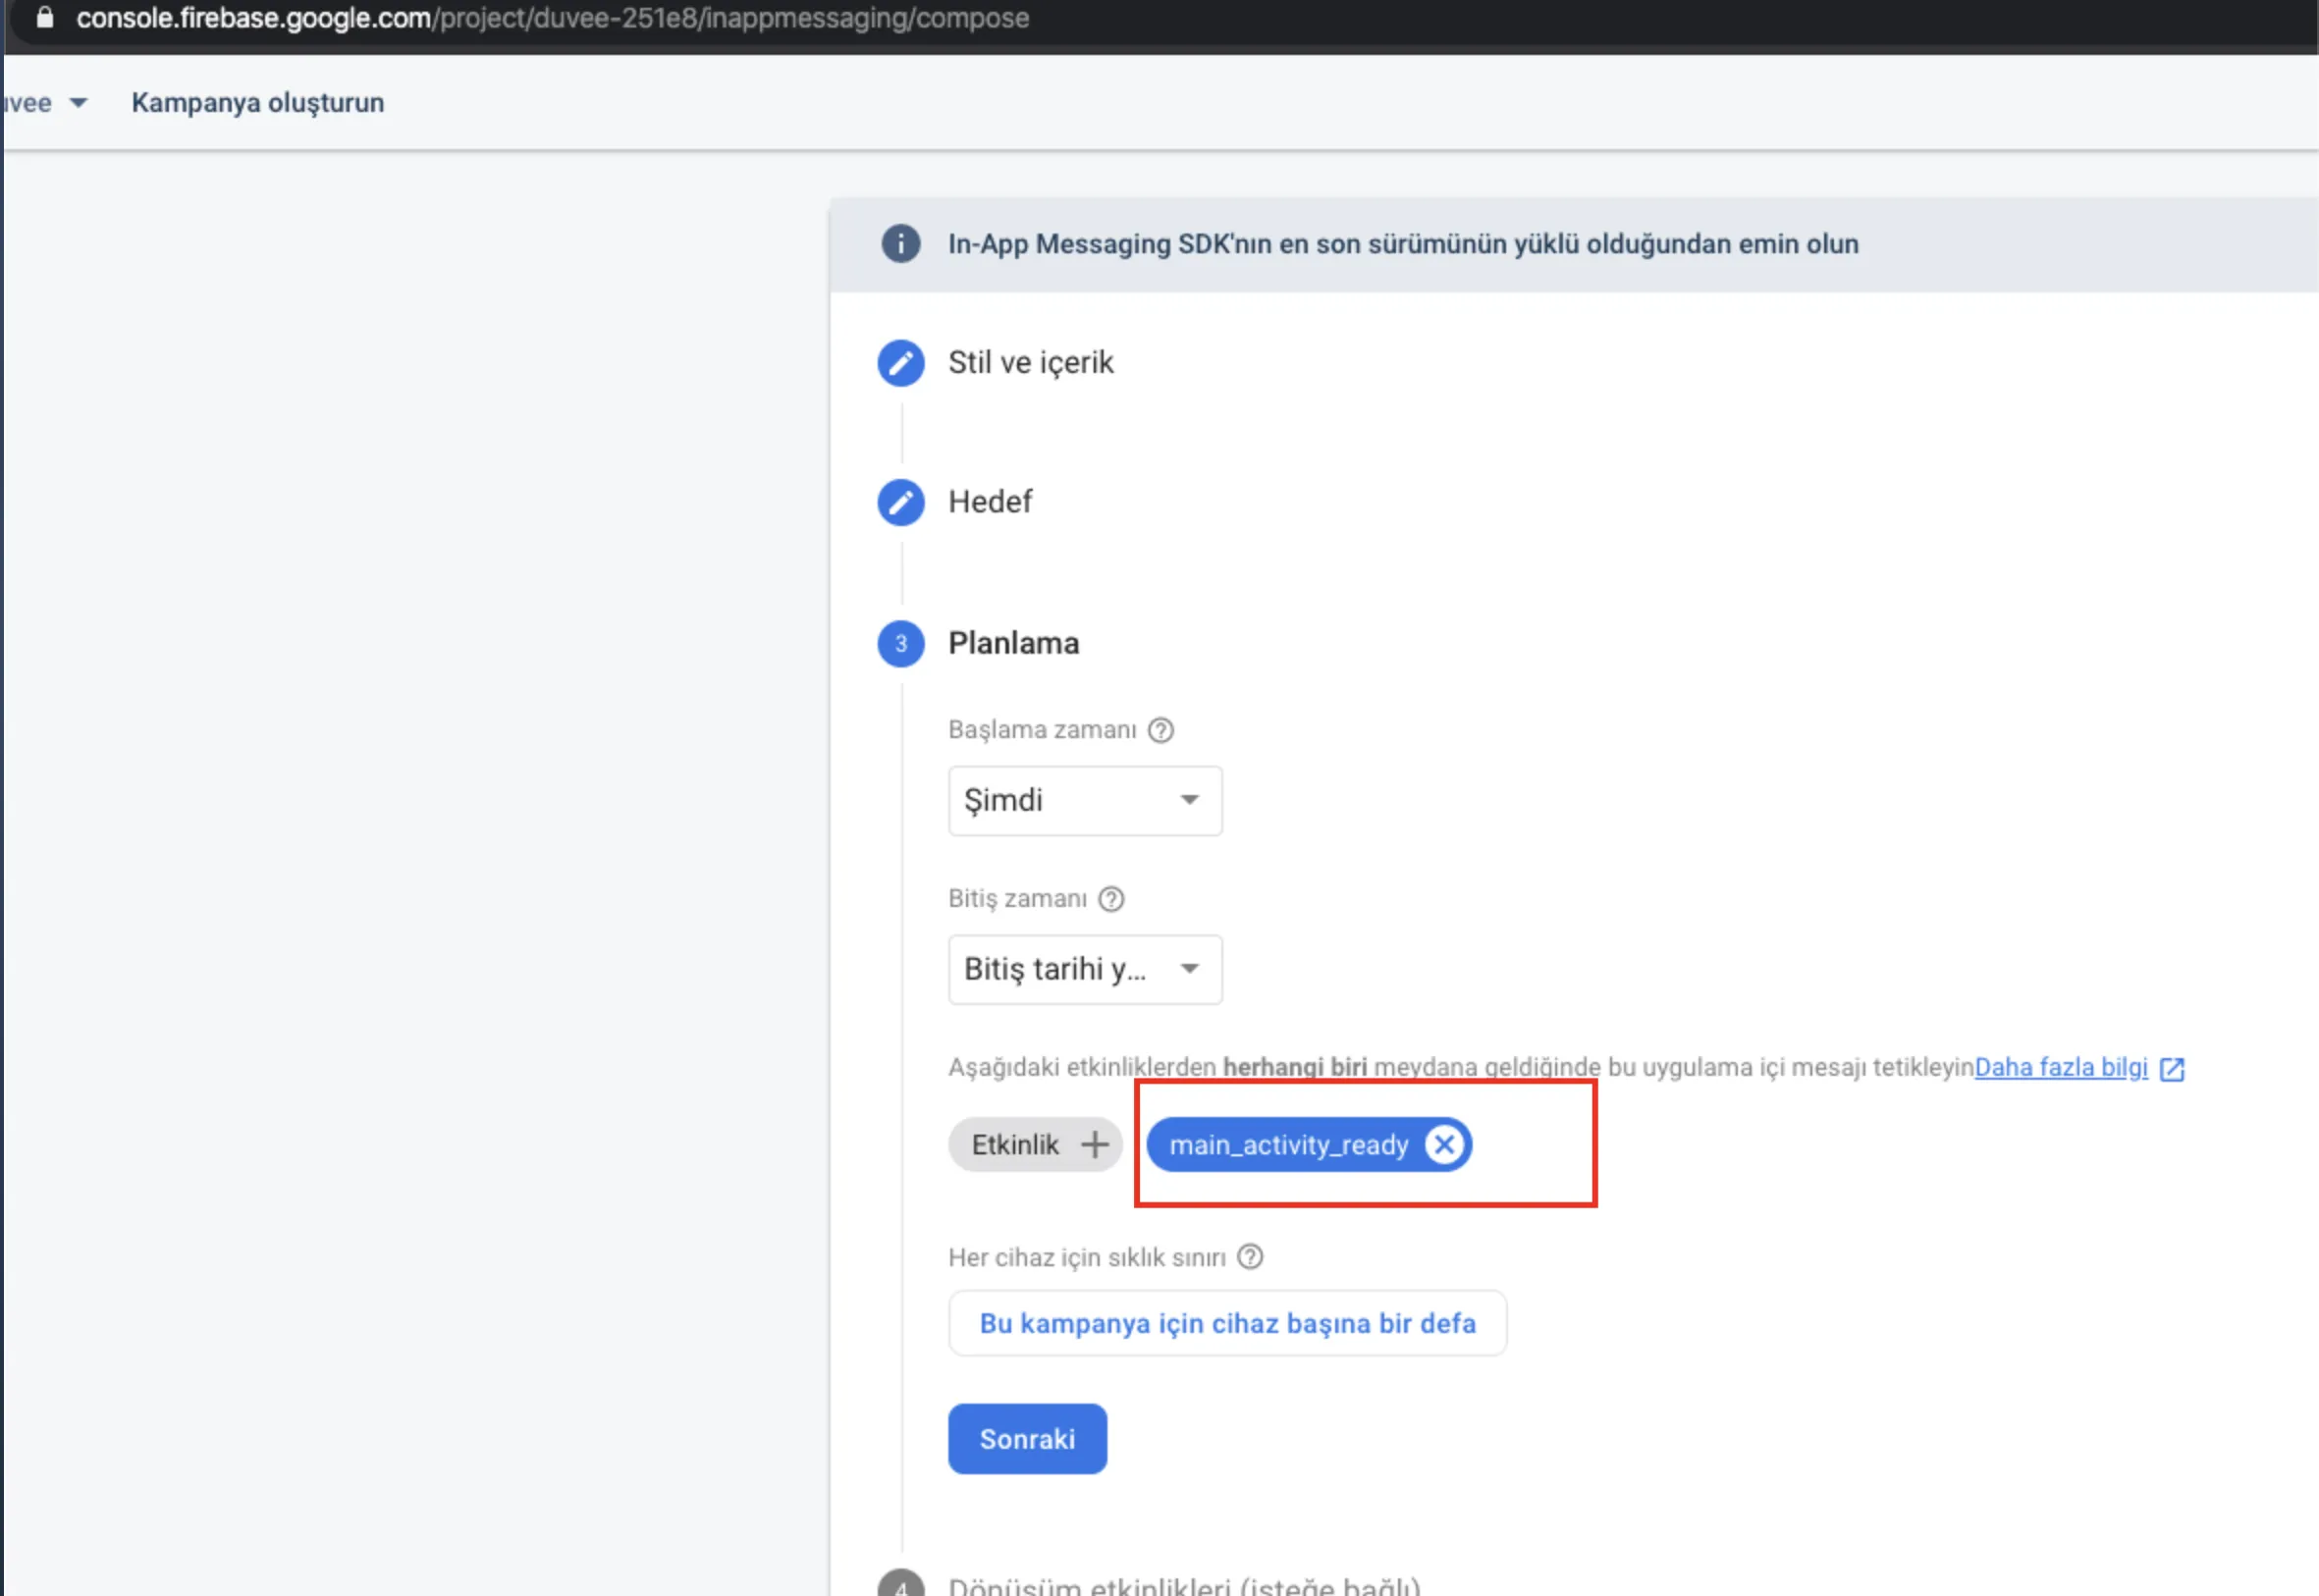Image resolution: width=2319 pixels, height=1596 pixels.
Task: Expand the project selector dropdown arrow
Action: (78, 103)
